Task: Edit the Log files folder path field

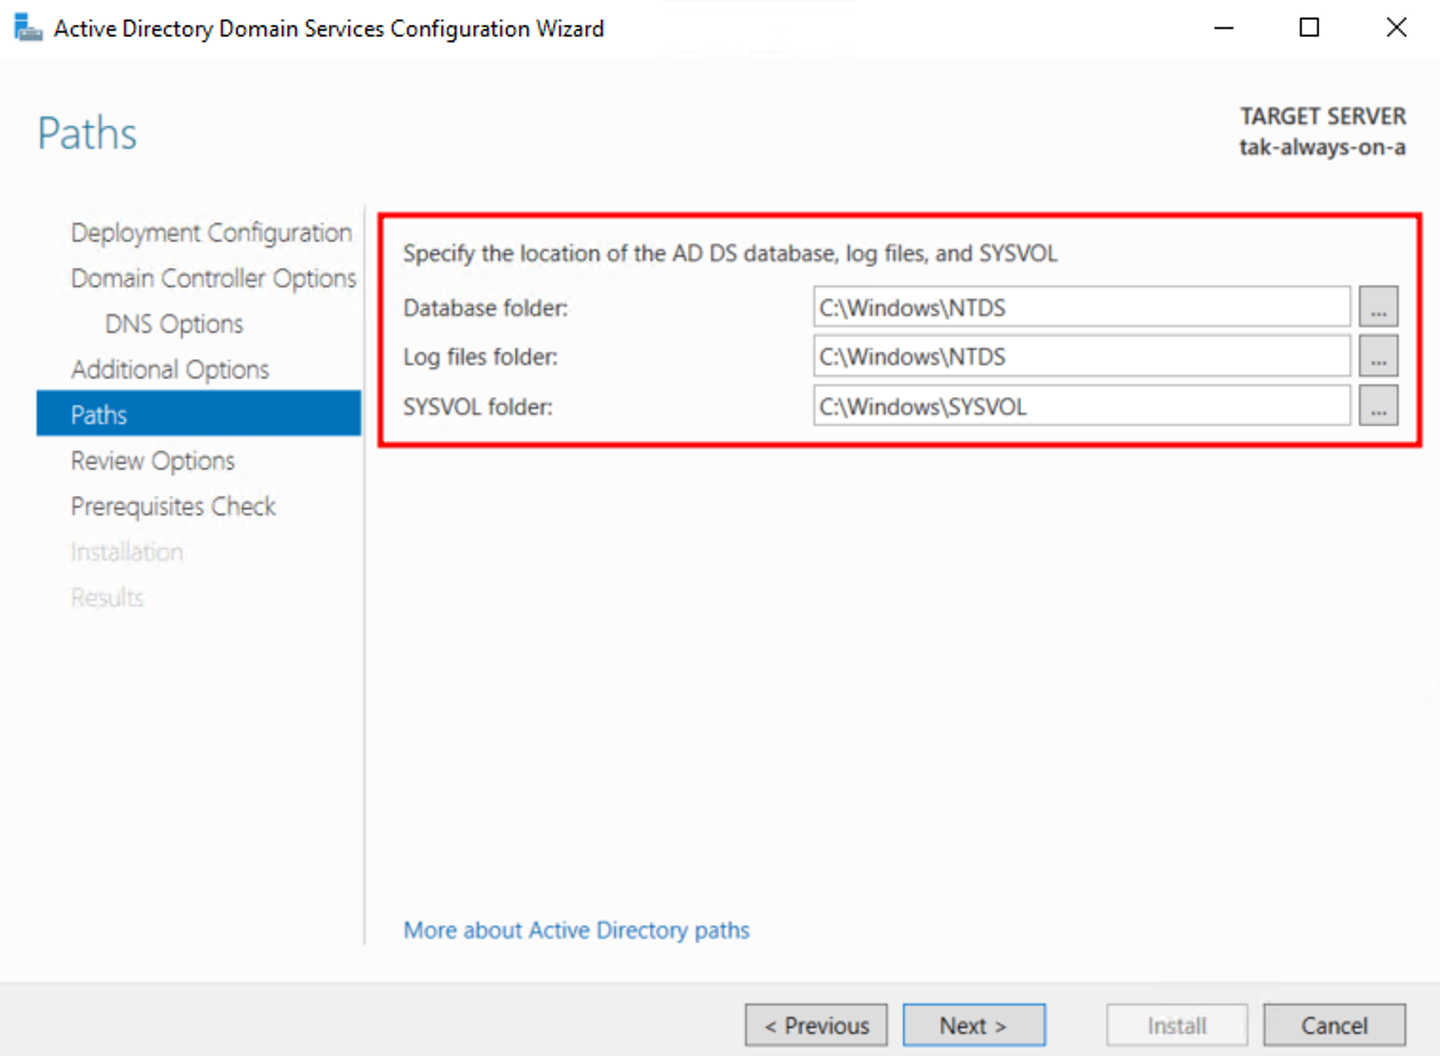Action: pos(1082,356)
